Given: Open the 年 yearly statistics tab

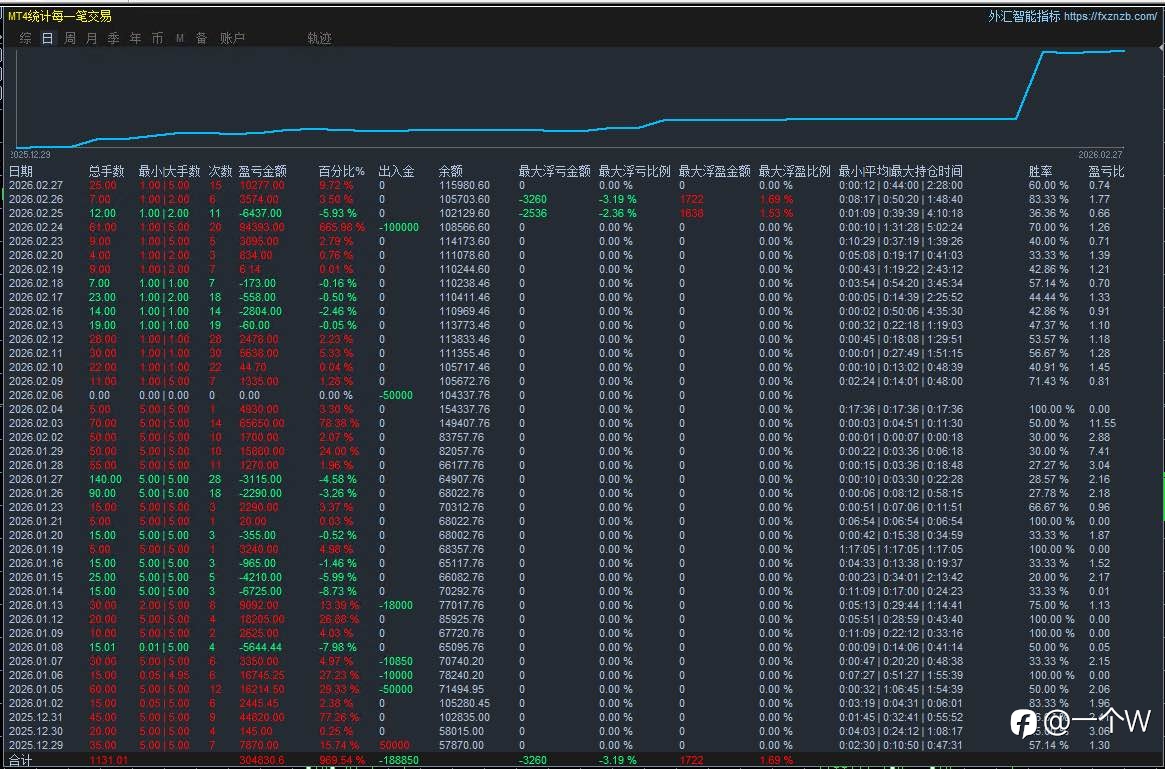Looking at the screenshot, I should (x=136, y=38).
